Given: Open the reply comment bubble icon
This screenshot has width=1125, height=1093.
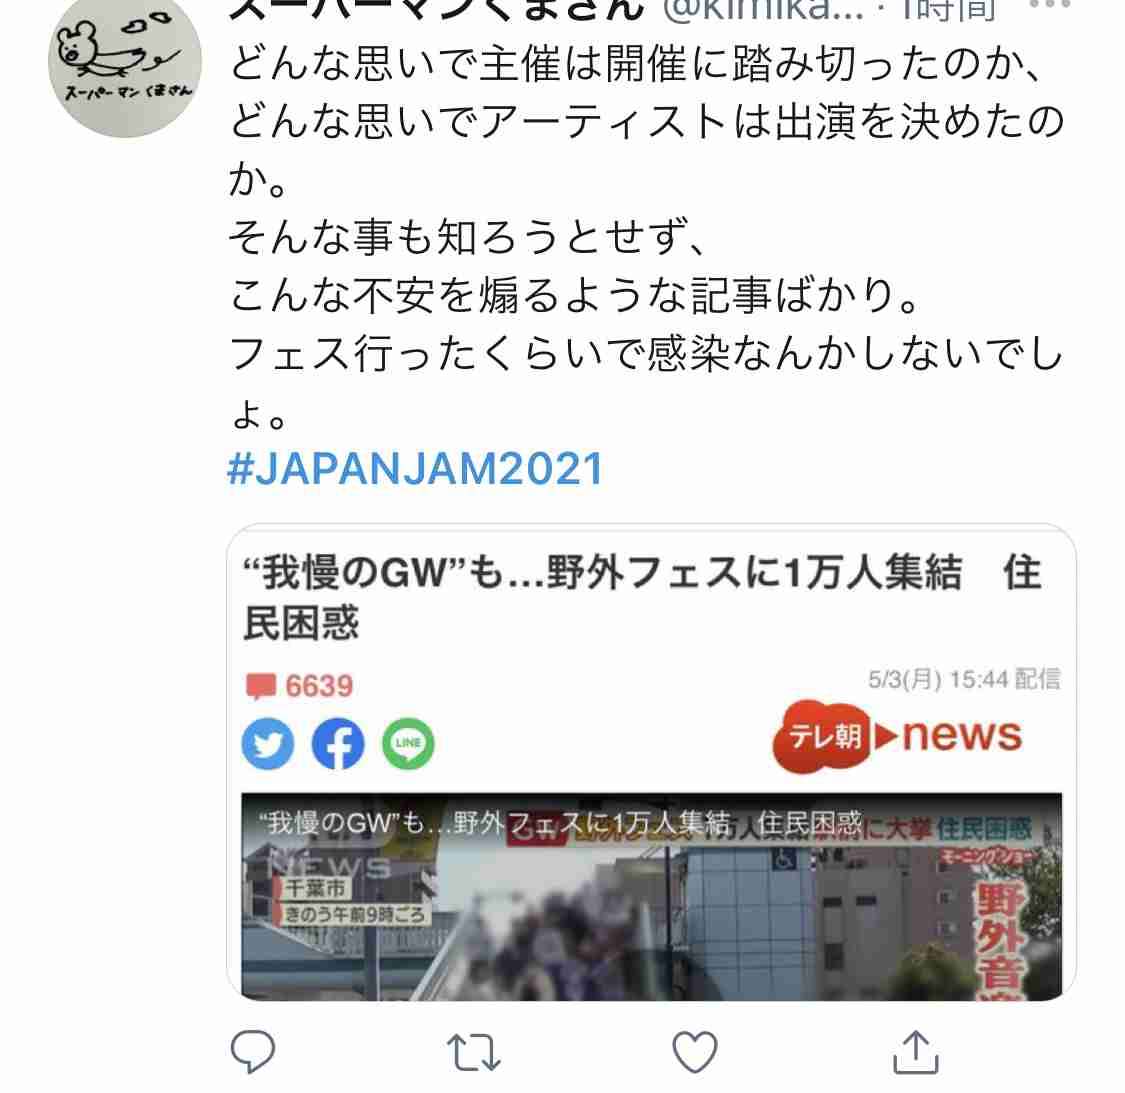Looking at the screenshot, I should tap(253, 1051).
